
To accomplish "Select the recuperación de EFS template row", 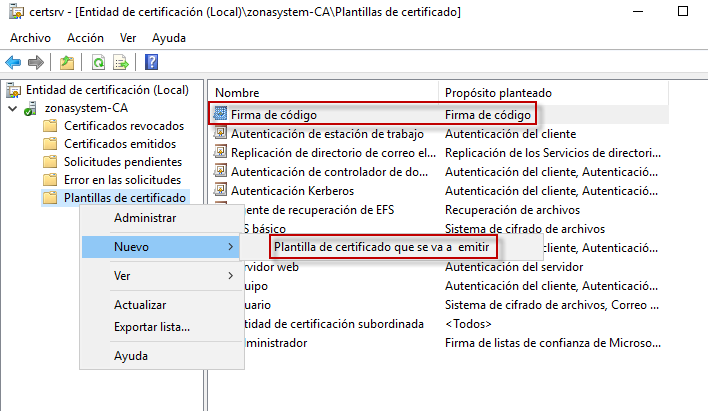I will (319, 210).
